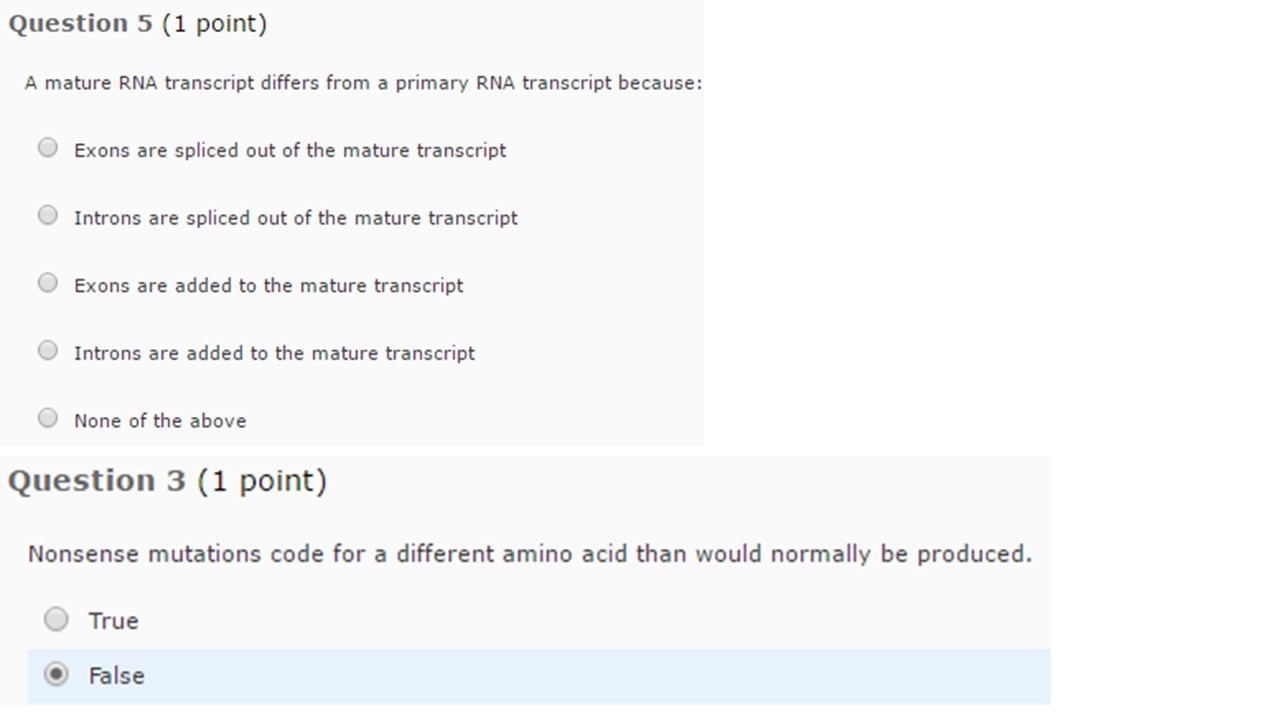Click the 'None of the above' label text
This screenshot has height=720, width=1280.
pos(160,421)
